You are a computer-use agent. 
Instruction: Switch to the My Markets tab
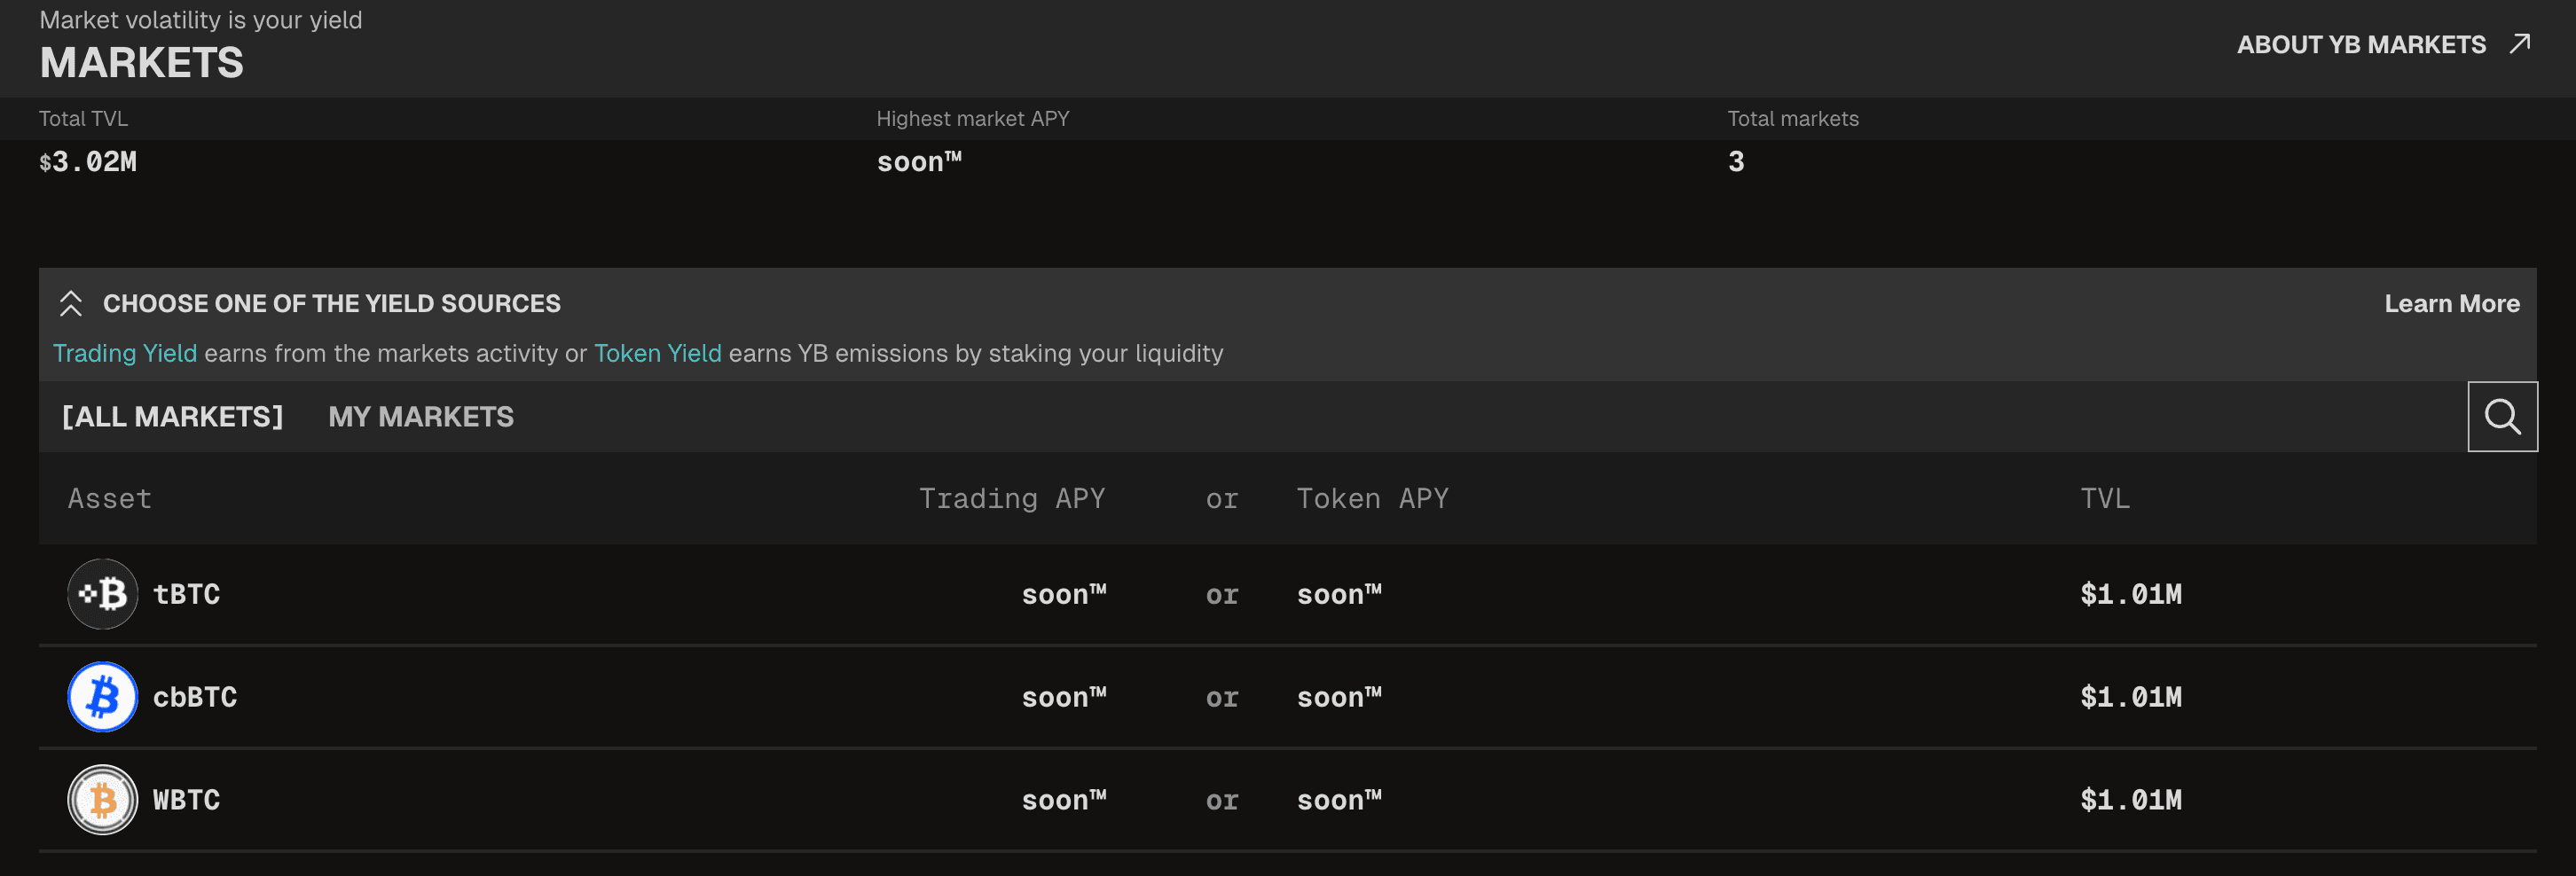click(x=420, y=417)
